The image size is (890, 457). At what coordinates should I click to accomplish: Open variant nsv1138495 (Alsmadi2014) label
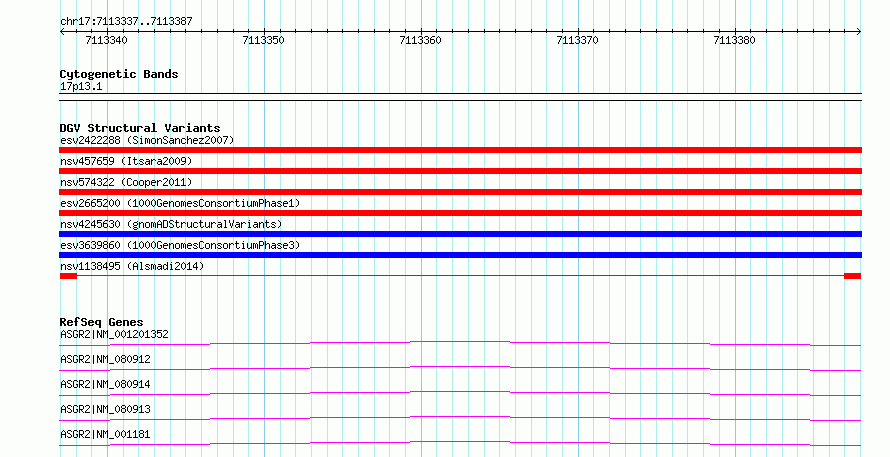tap(132, 266)
